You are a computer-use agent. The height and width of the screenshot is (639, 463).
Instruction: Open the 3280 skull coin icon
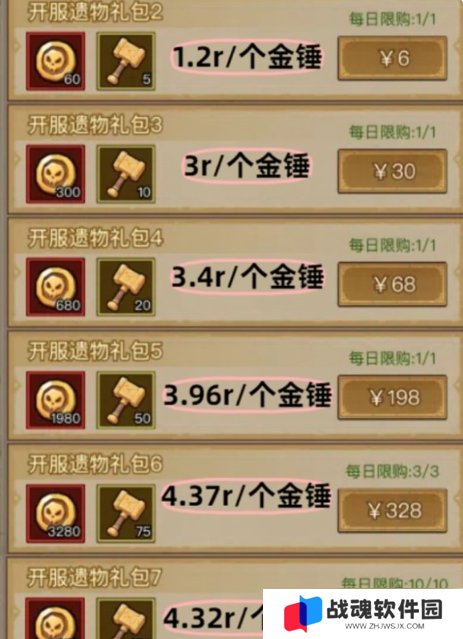click(55, 513)
